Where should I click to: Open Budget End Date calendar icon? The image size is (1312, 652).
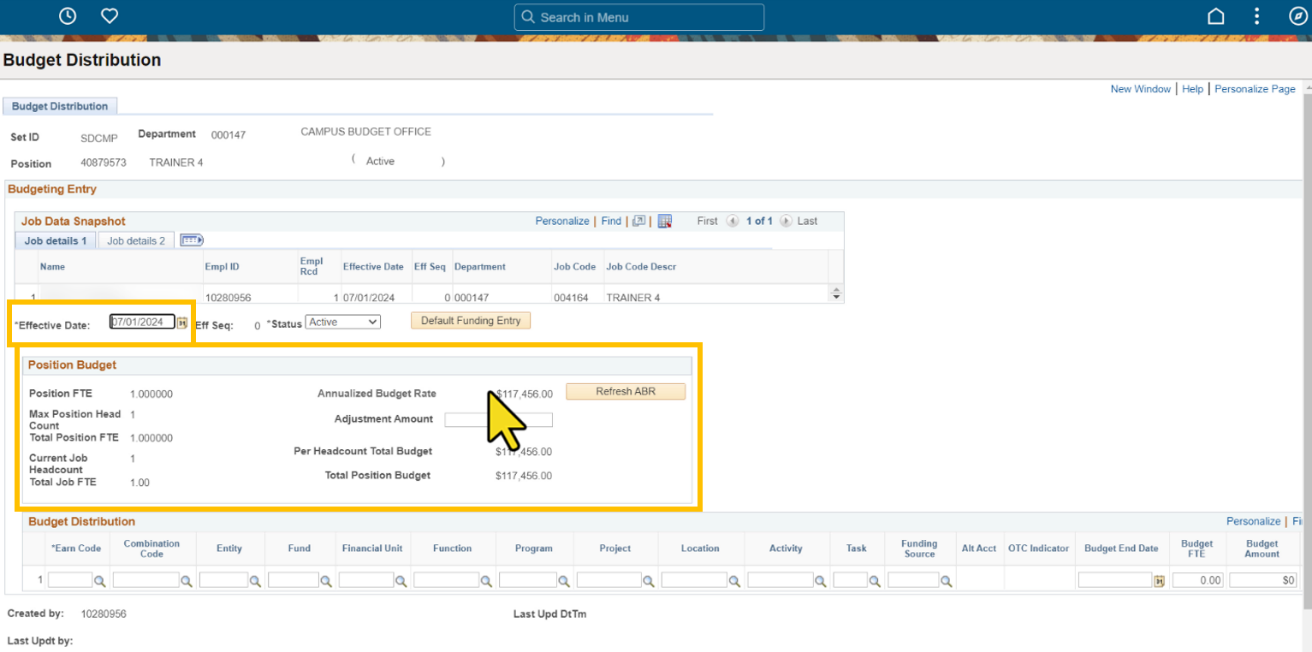tap(1159, 580)
